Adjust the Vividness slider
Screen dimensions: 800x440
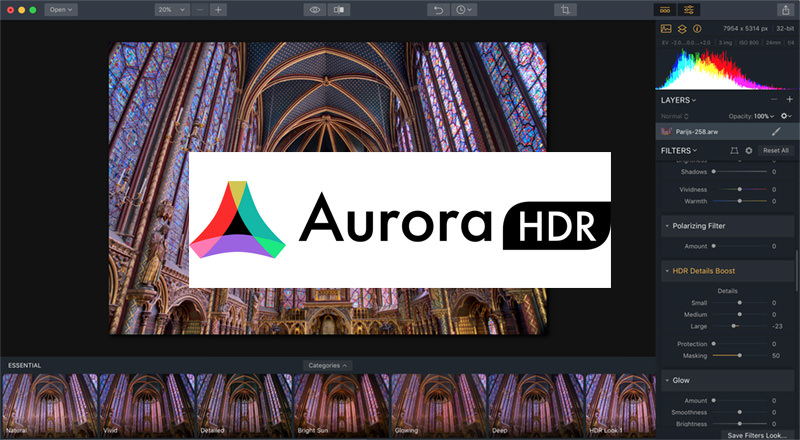point(740,189)
